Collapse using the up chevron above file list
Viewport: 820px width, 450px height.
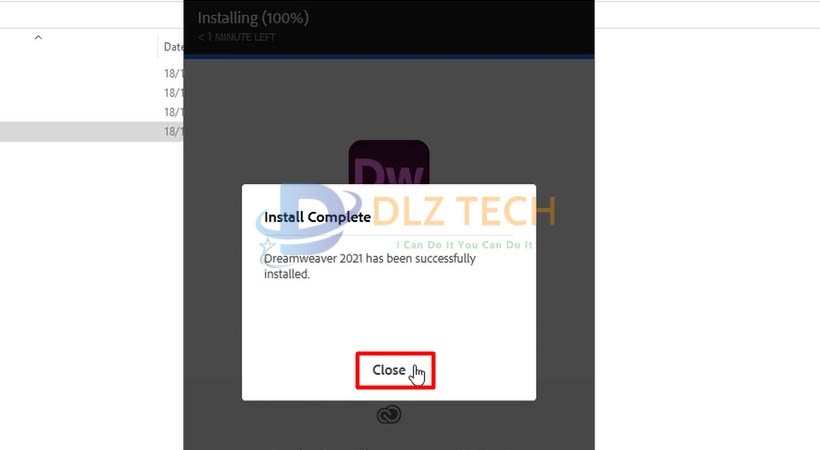pyautogui.click(x=38, y=38)
